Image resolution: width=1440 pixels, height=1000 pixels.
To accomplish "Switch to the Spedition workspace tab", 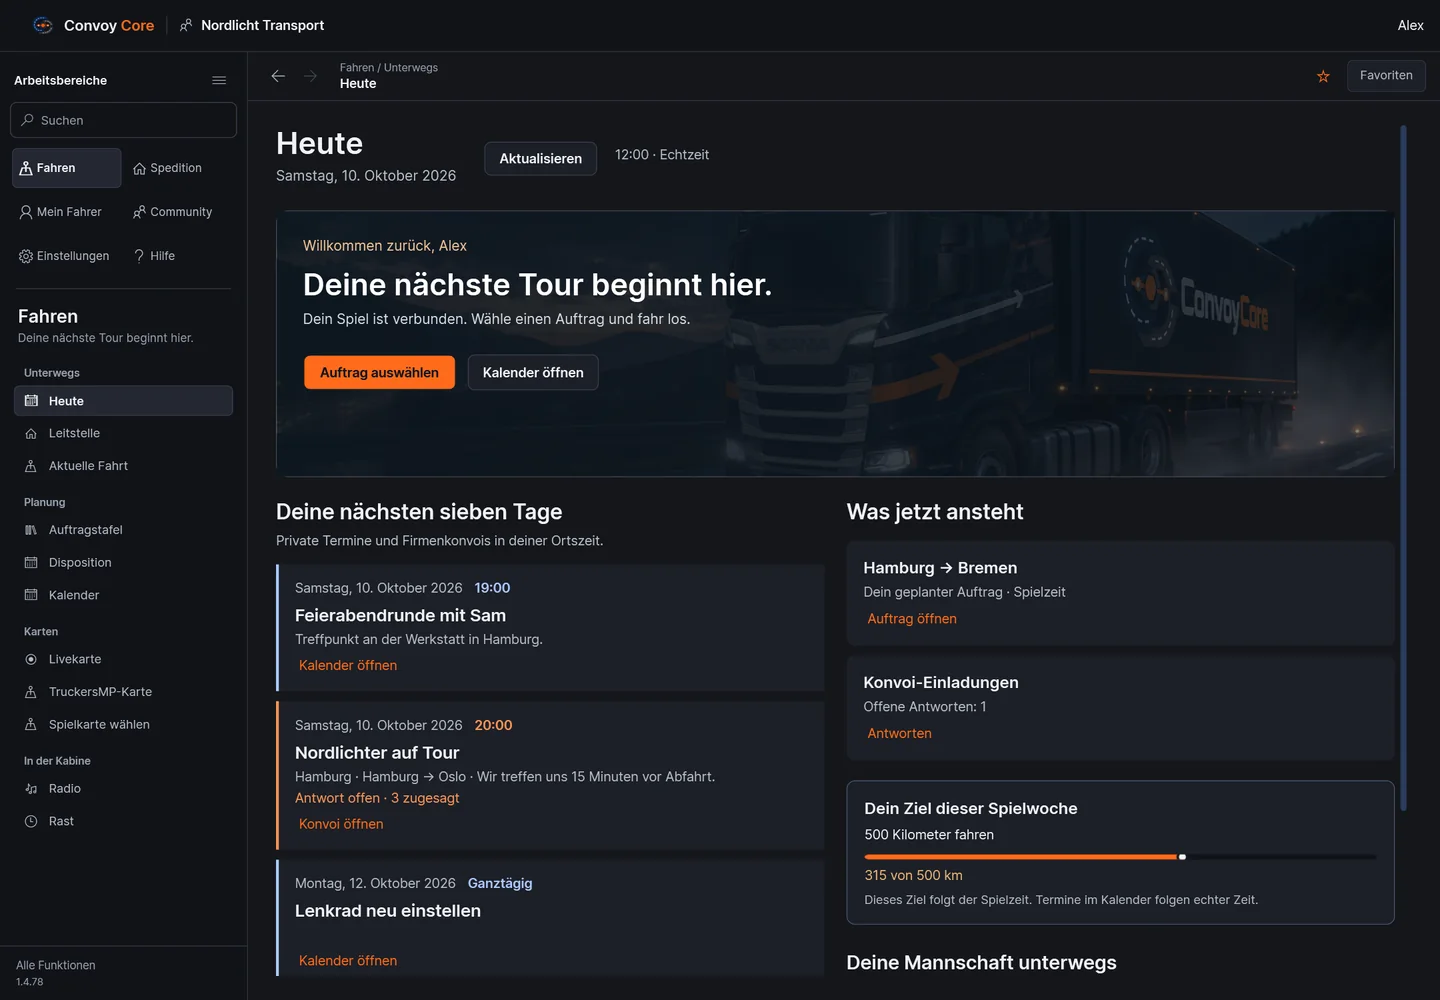I will coord(180,168).
